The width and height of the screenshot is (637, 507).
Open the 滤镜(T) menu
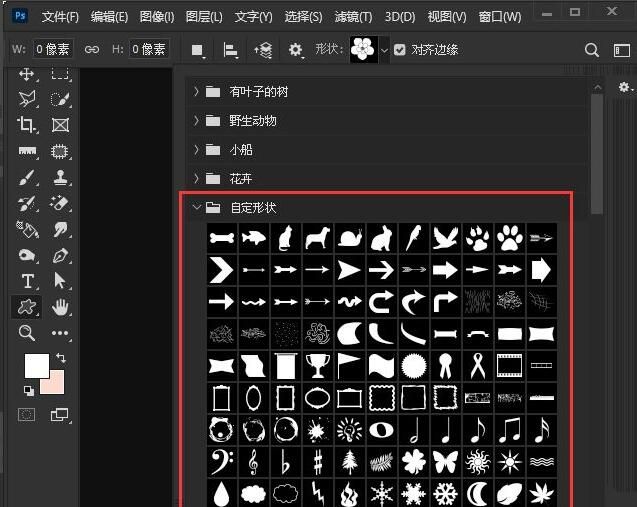tap(352, 17)
